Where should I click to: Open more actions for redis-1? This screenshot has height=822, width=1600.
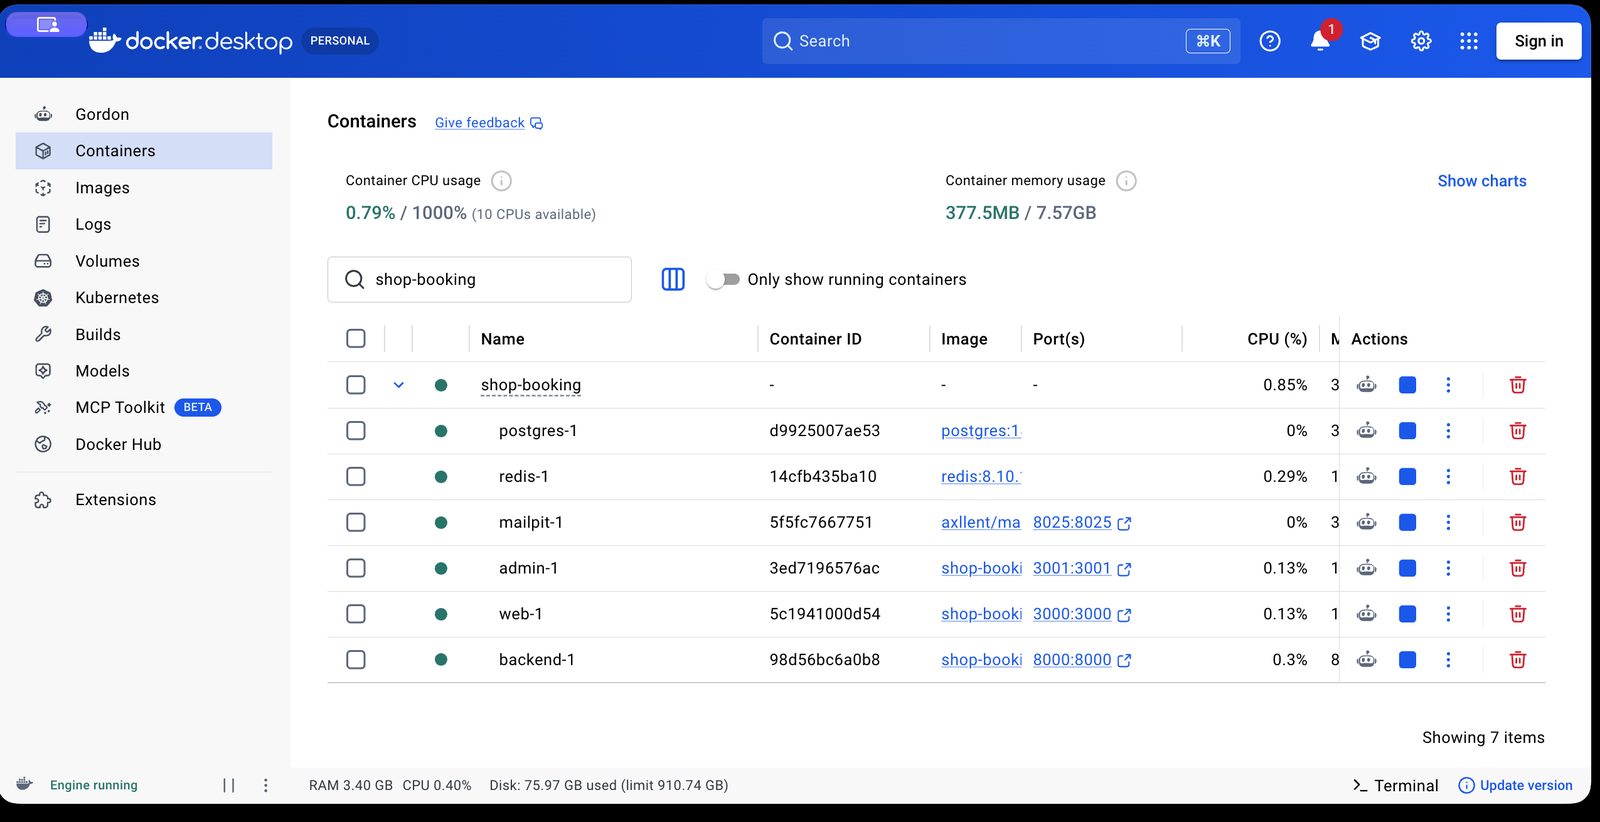click(x=1448, y=477)
